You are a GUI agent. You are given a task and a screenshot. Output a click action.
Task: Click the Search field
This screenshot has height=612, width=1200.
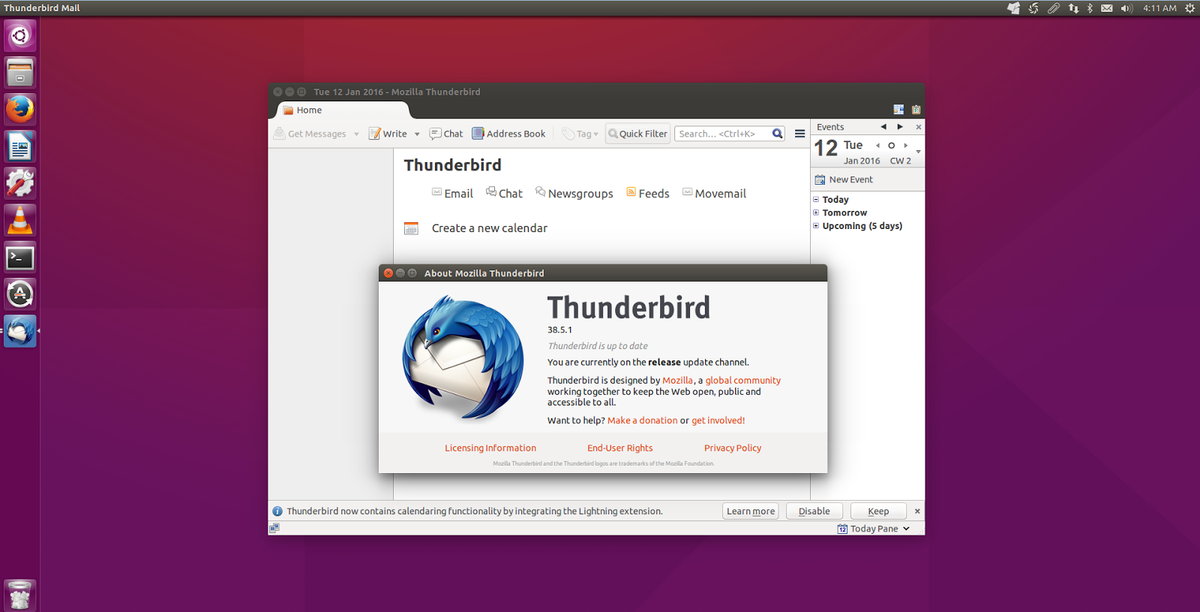[x=729, y=134]
